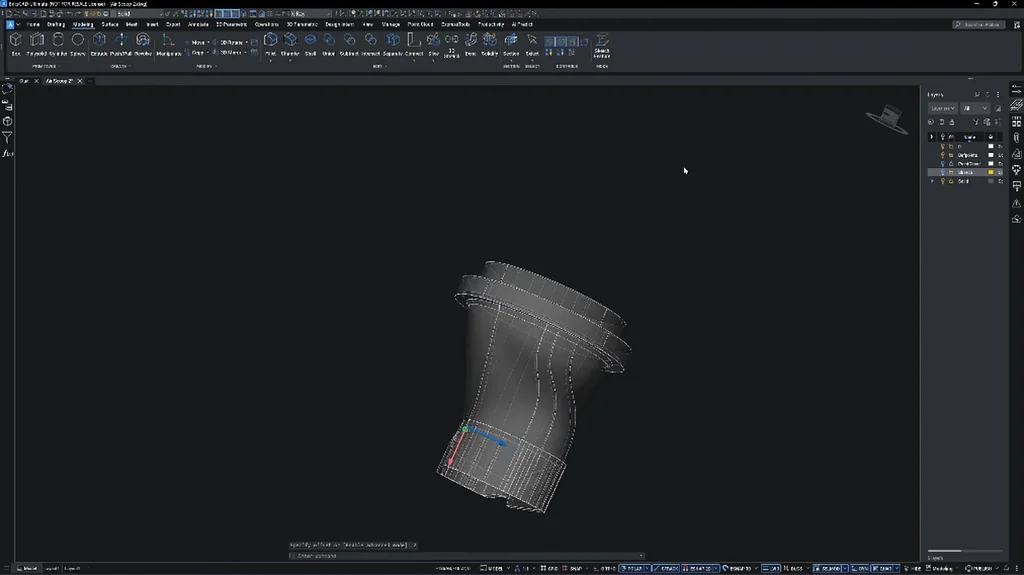
Task: Toggle visibility bulb of layer 0
Action: [x=942, y=146]
